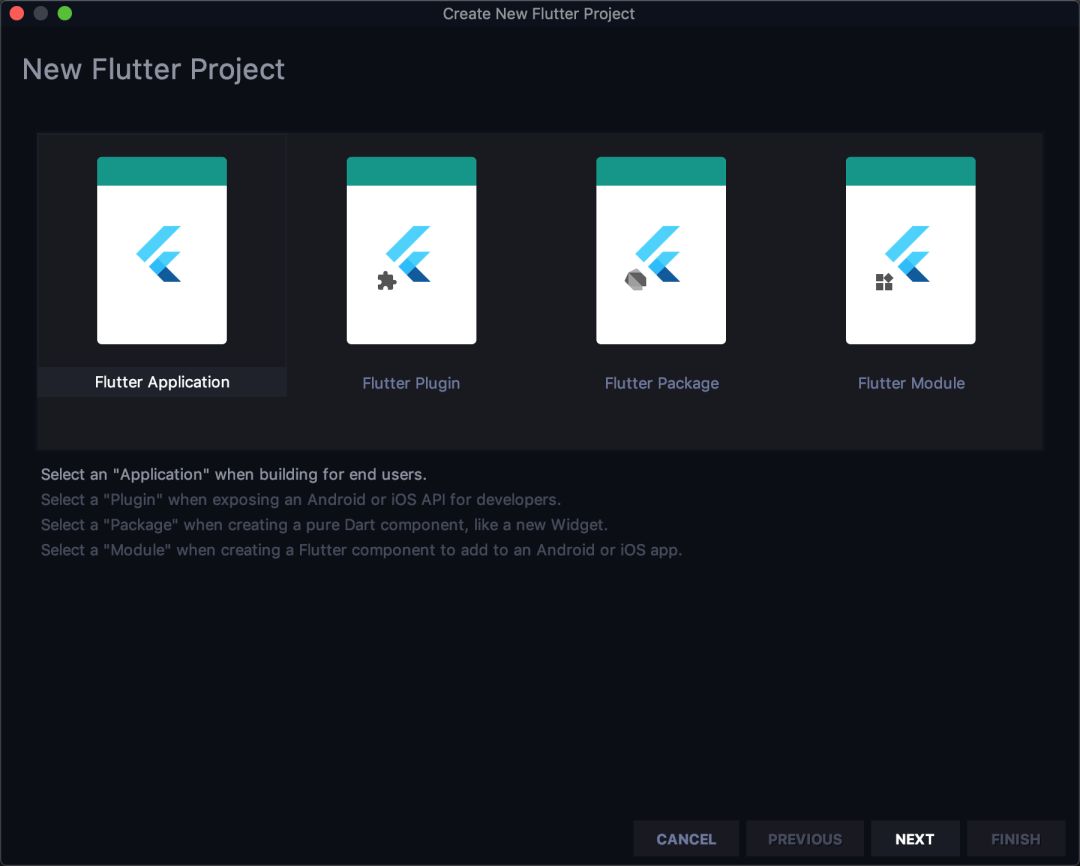Viewport: 1080px width, 866px height.
Task: Select the Flutter Plugin card icon
Action: pyautogui.click(x=411, y=250)
